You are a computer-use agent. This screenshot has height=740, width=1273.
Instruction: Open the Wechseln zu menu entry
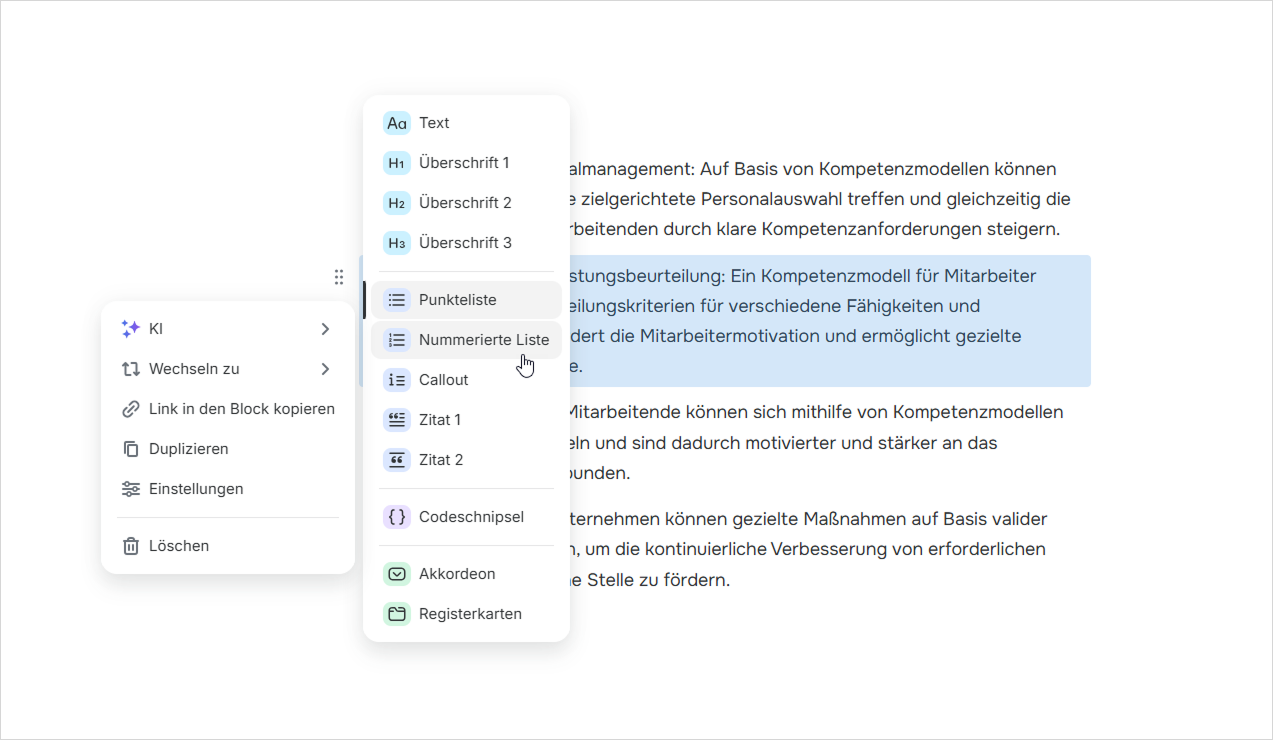pos(194,369)
